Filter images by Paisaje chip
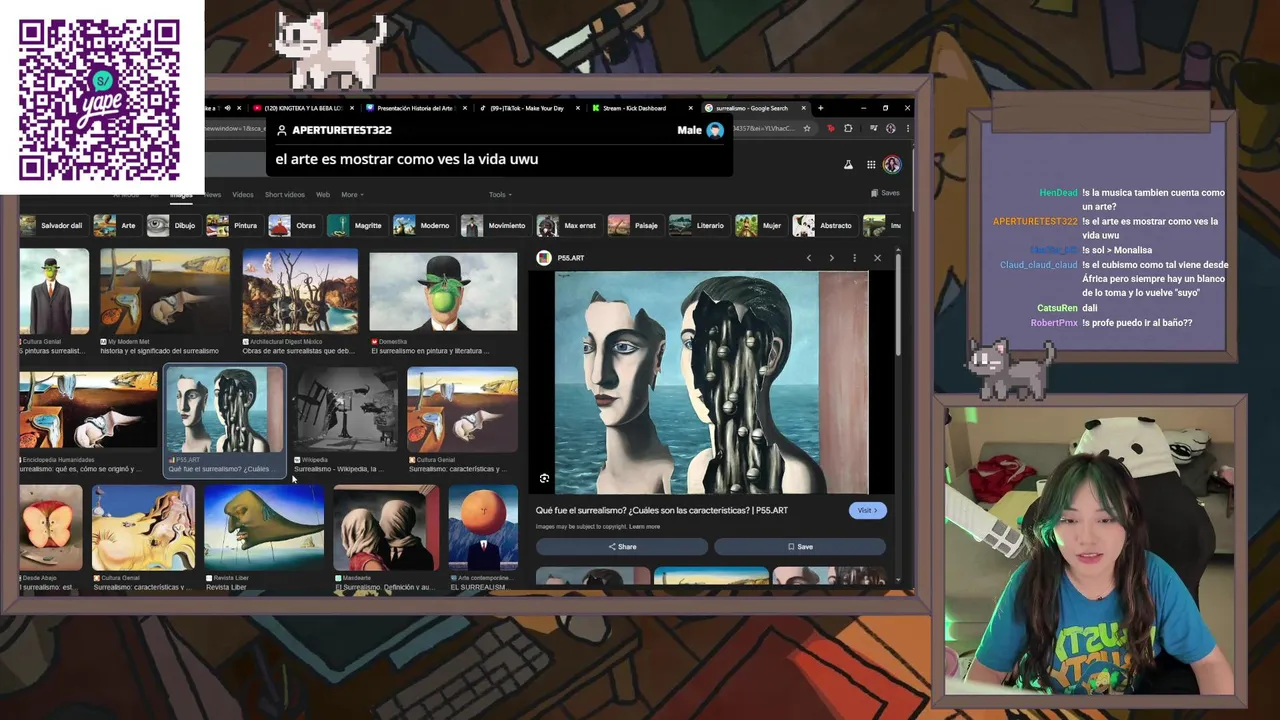This screenshot has width=1280, height=720. coord(634,226)
